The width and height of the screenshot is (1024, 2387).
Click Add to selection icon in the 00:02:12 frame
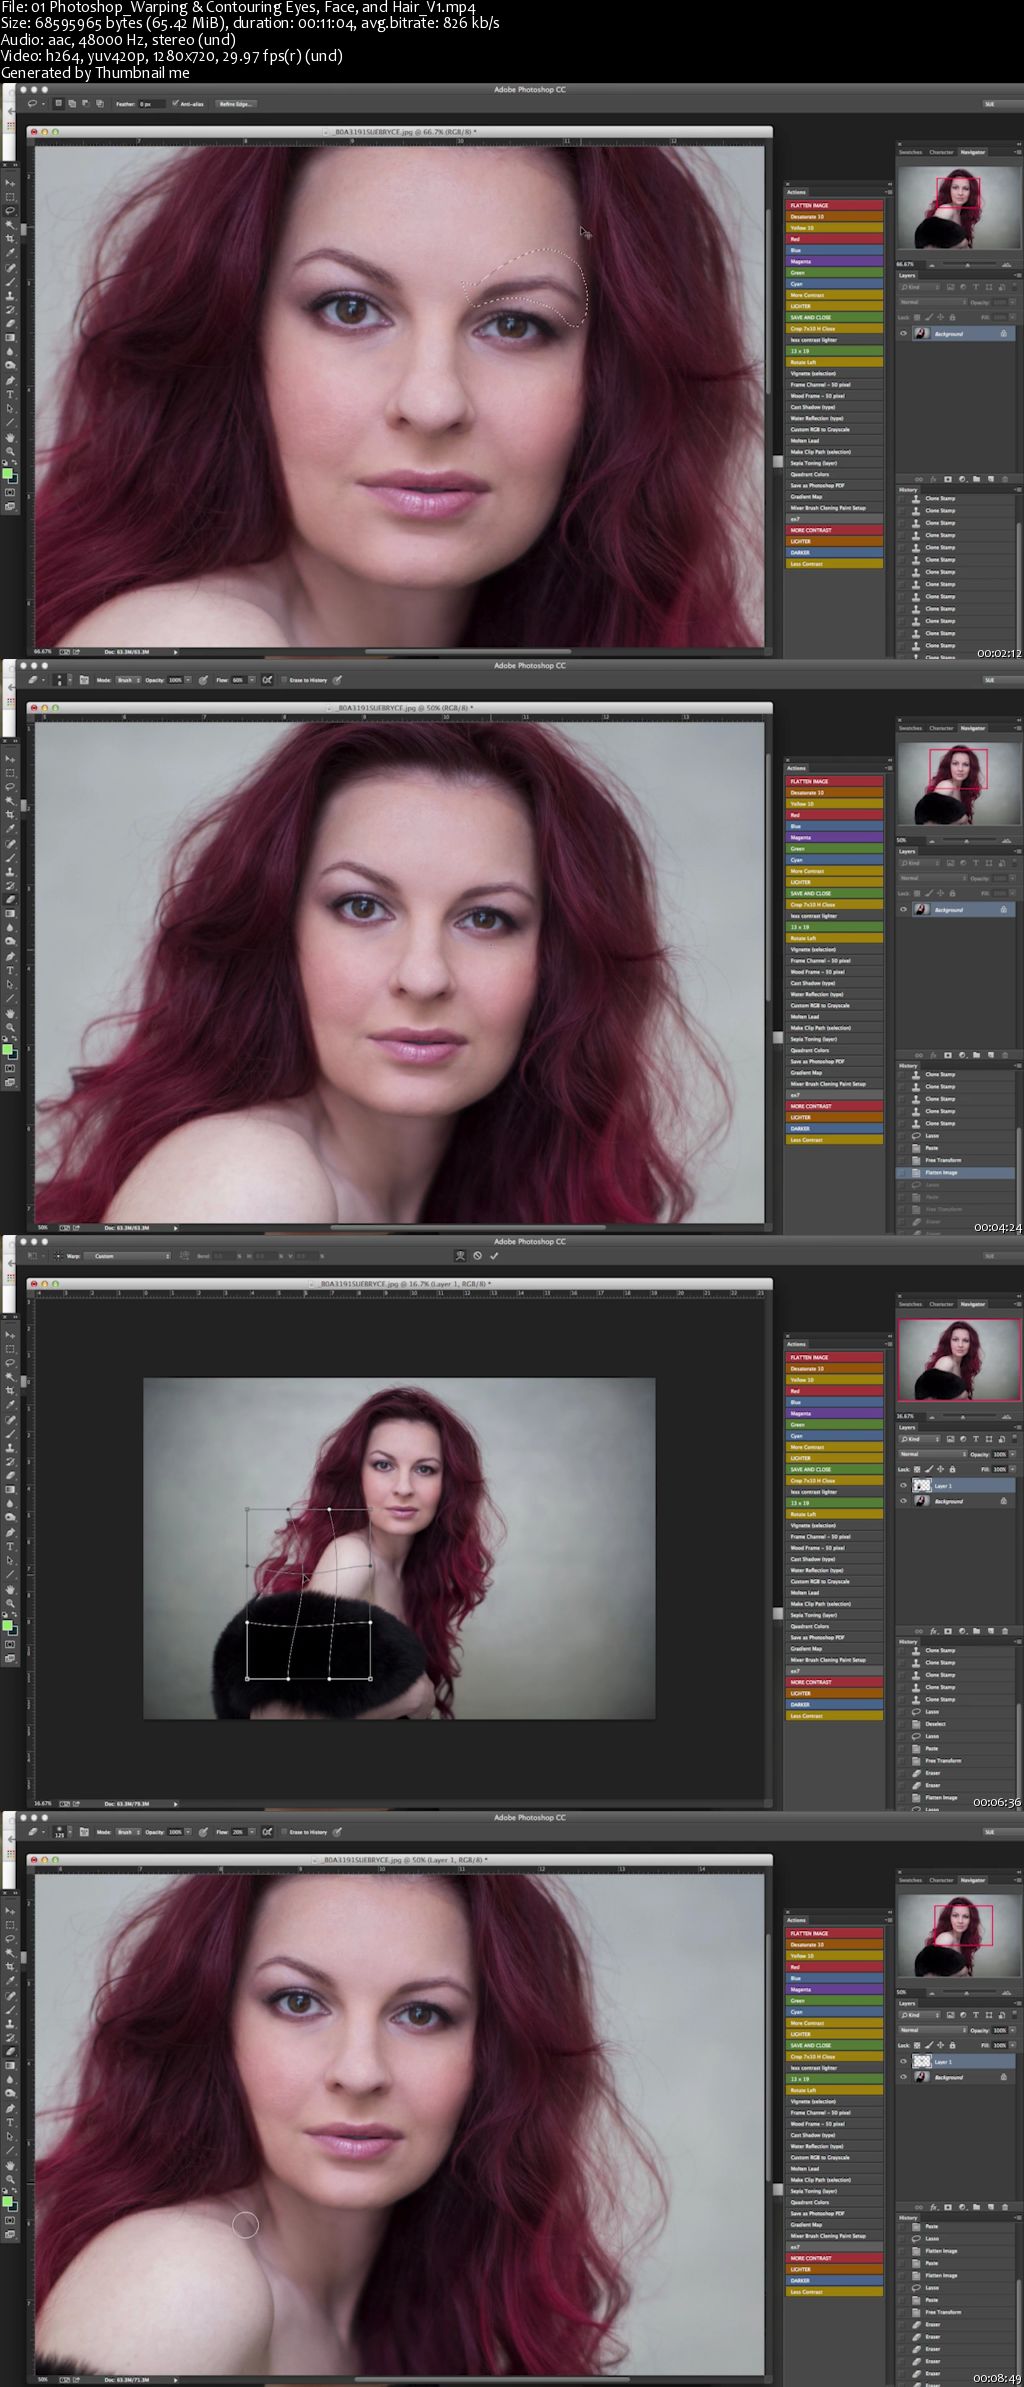pos(71,103)
